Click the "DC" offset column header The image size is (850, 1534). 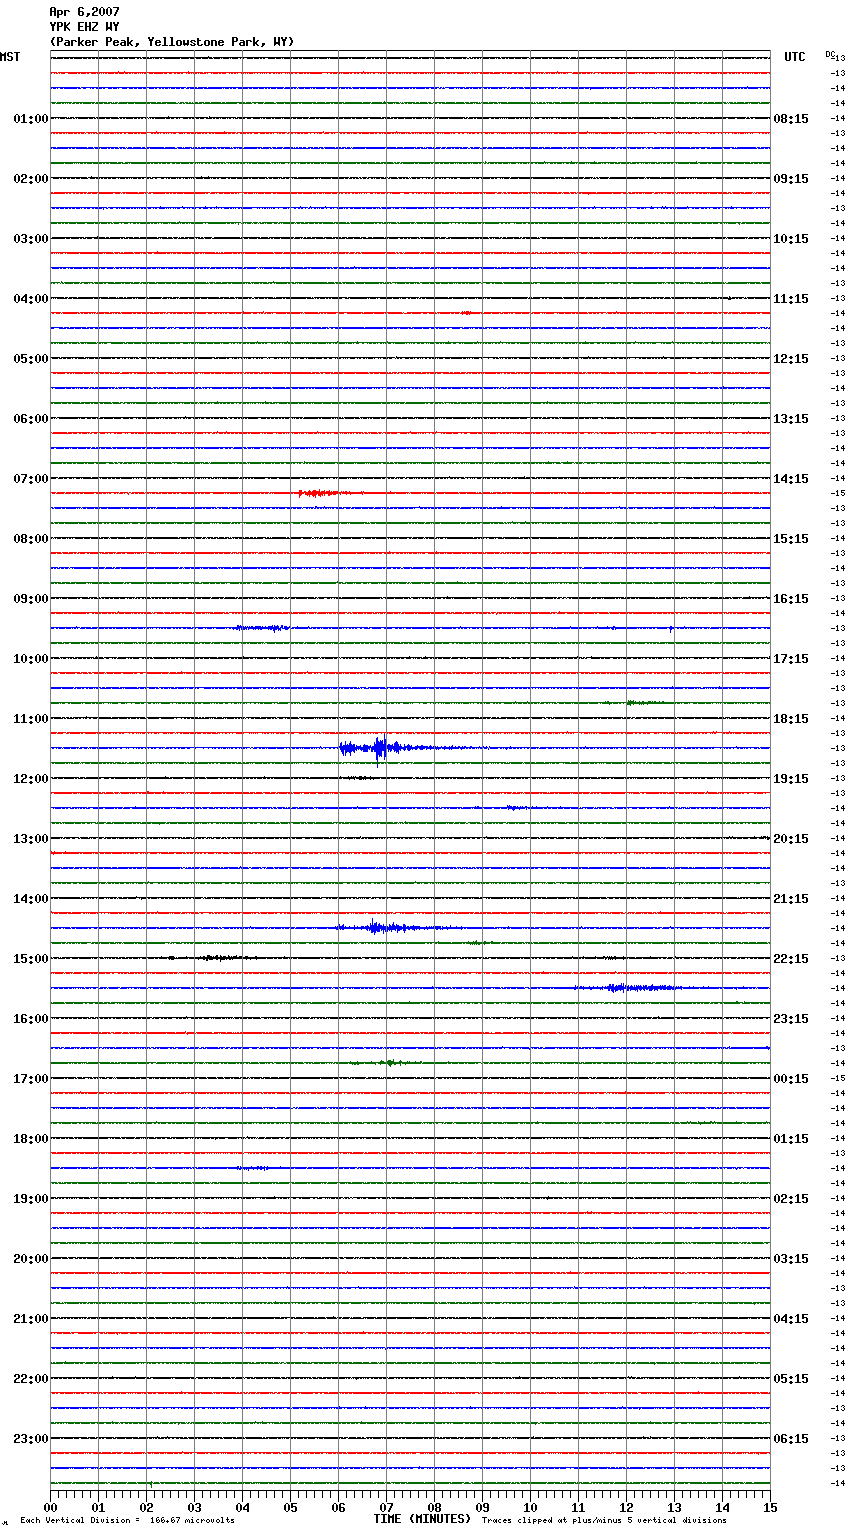pyautogui.click(x=830, y=54)
